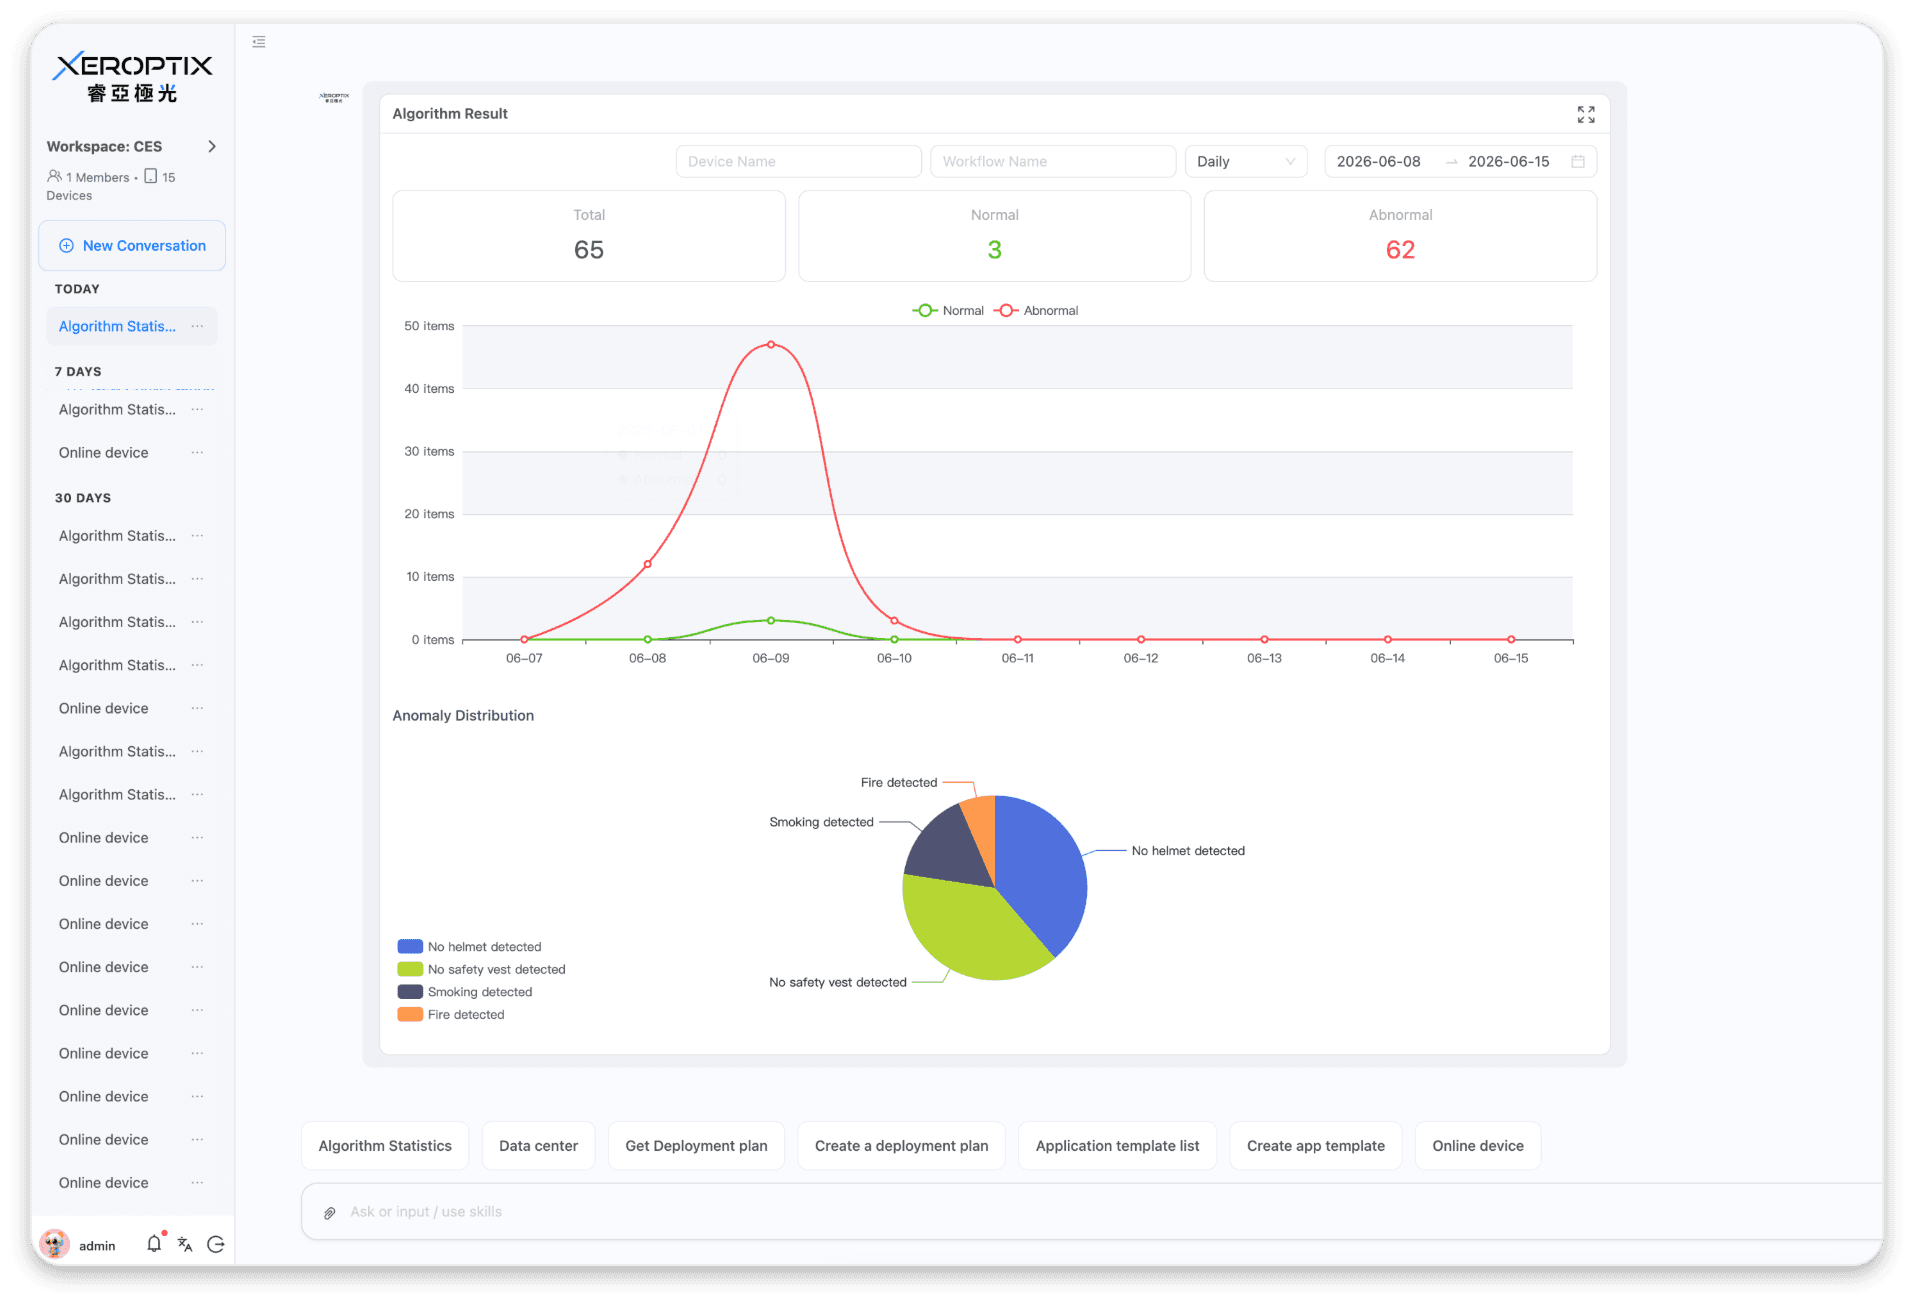This screenshot has height=1304, width=1914.
Task: Toggle Normal series in chart legend
Action: [x=948, y=311]
